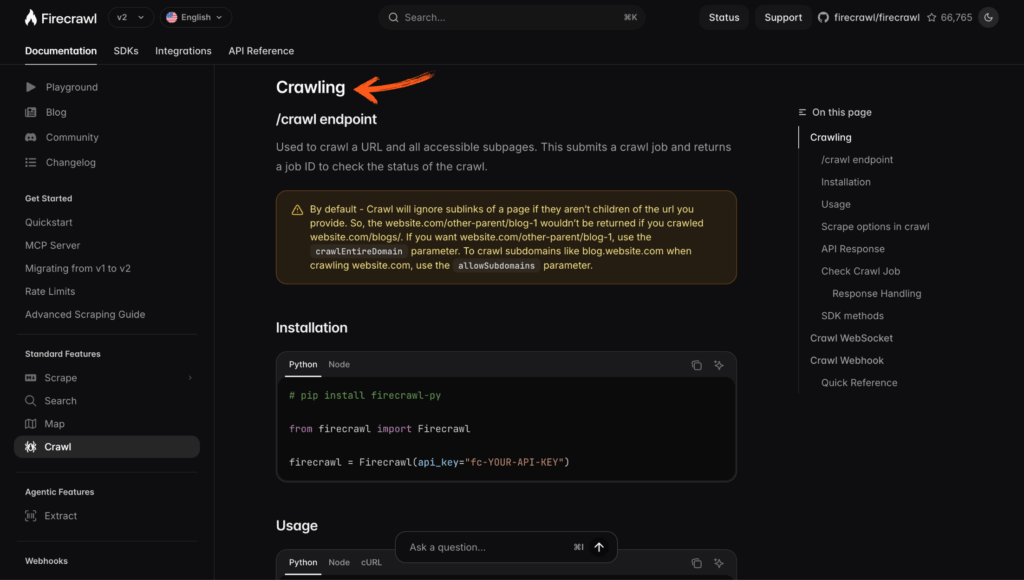The width and height of the screenshot is (1024, 580).
Task: Click the Crawl gear icon in sidebar
Action: (31, 446)
